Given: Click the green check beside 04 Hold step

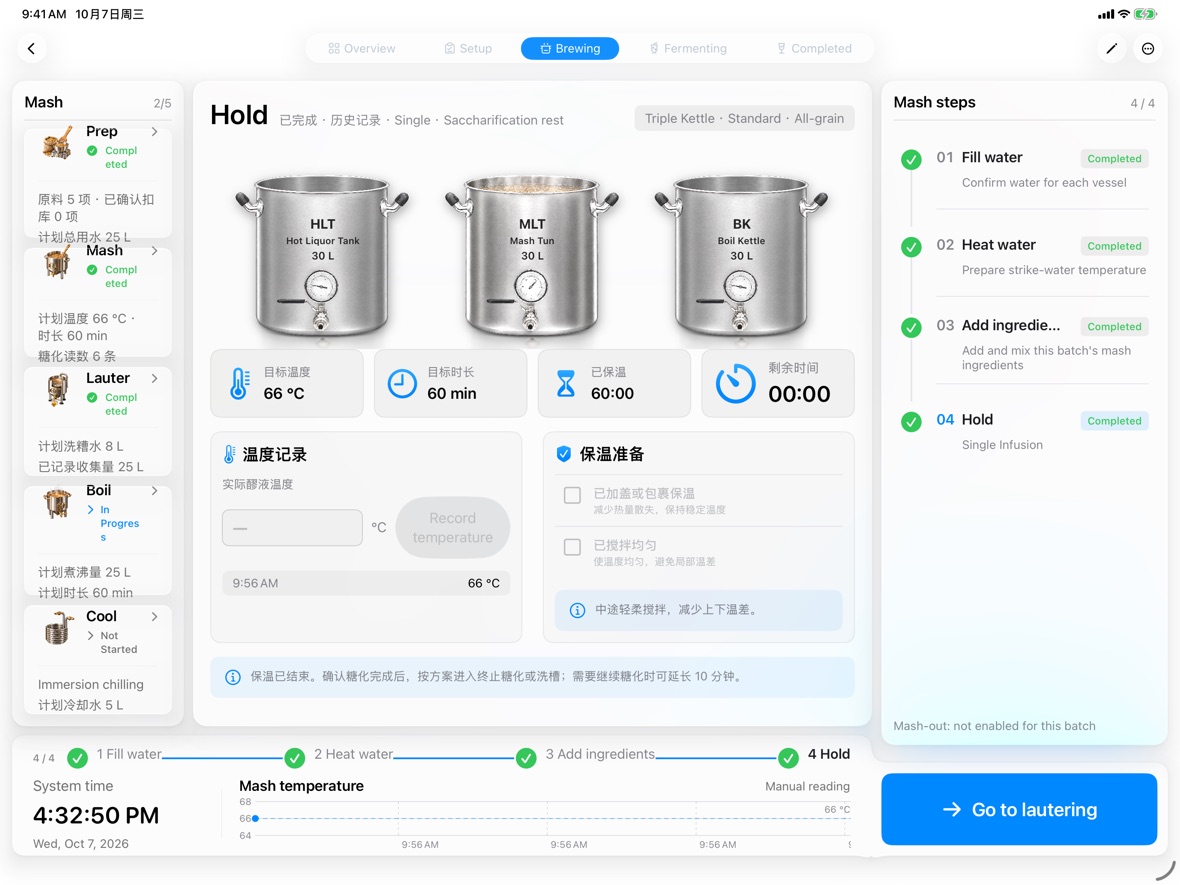Looking at the screenshot, I should tap(911, 421).
